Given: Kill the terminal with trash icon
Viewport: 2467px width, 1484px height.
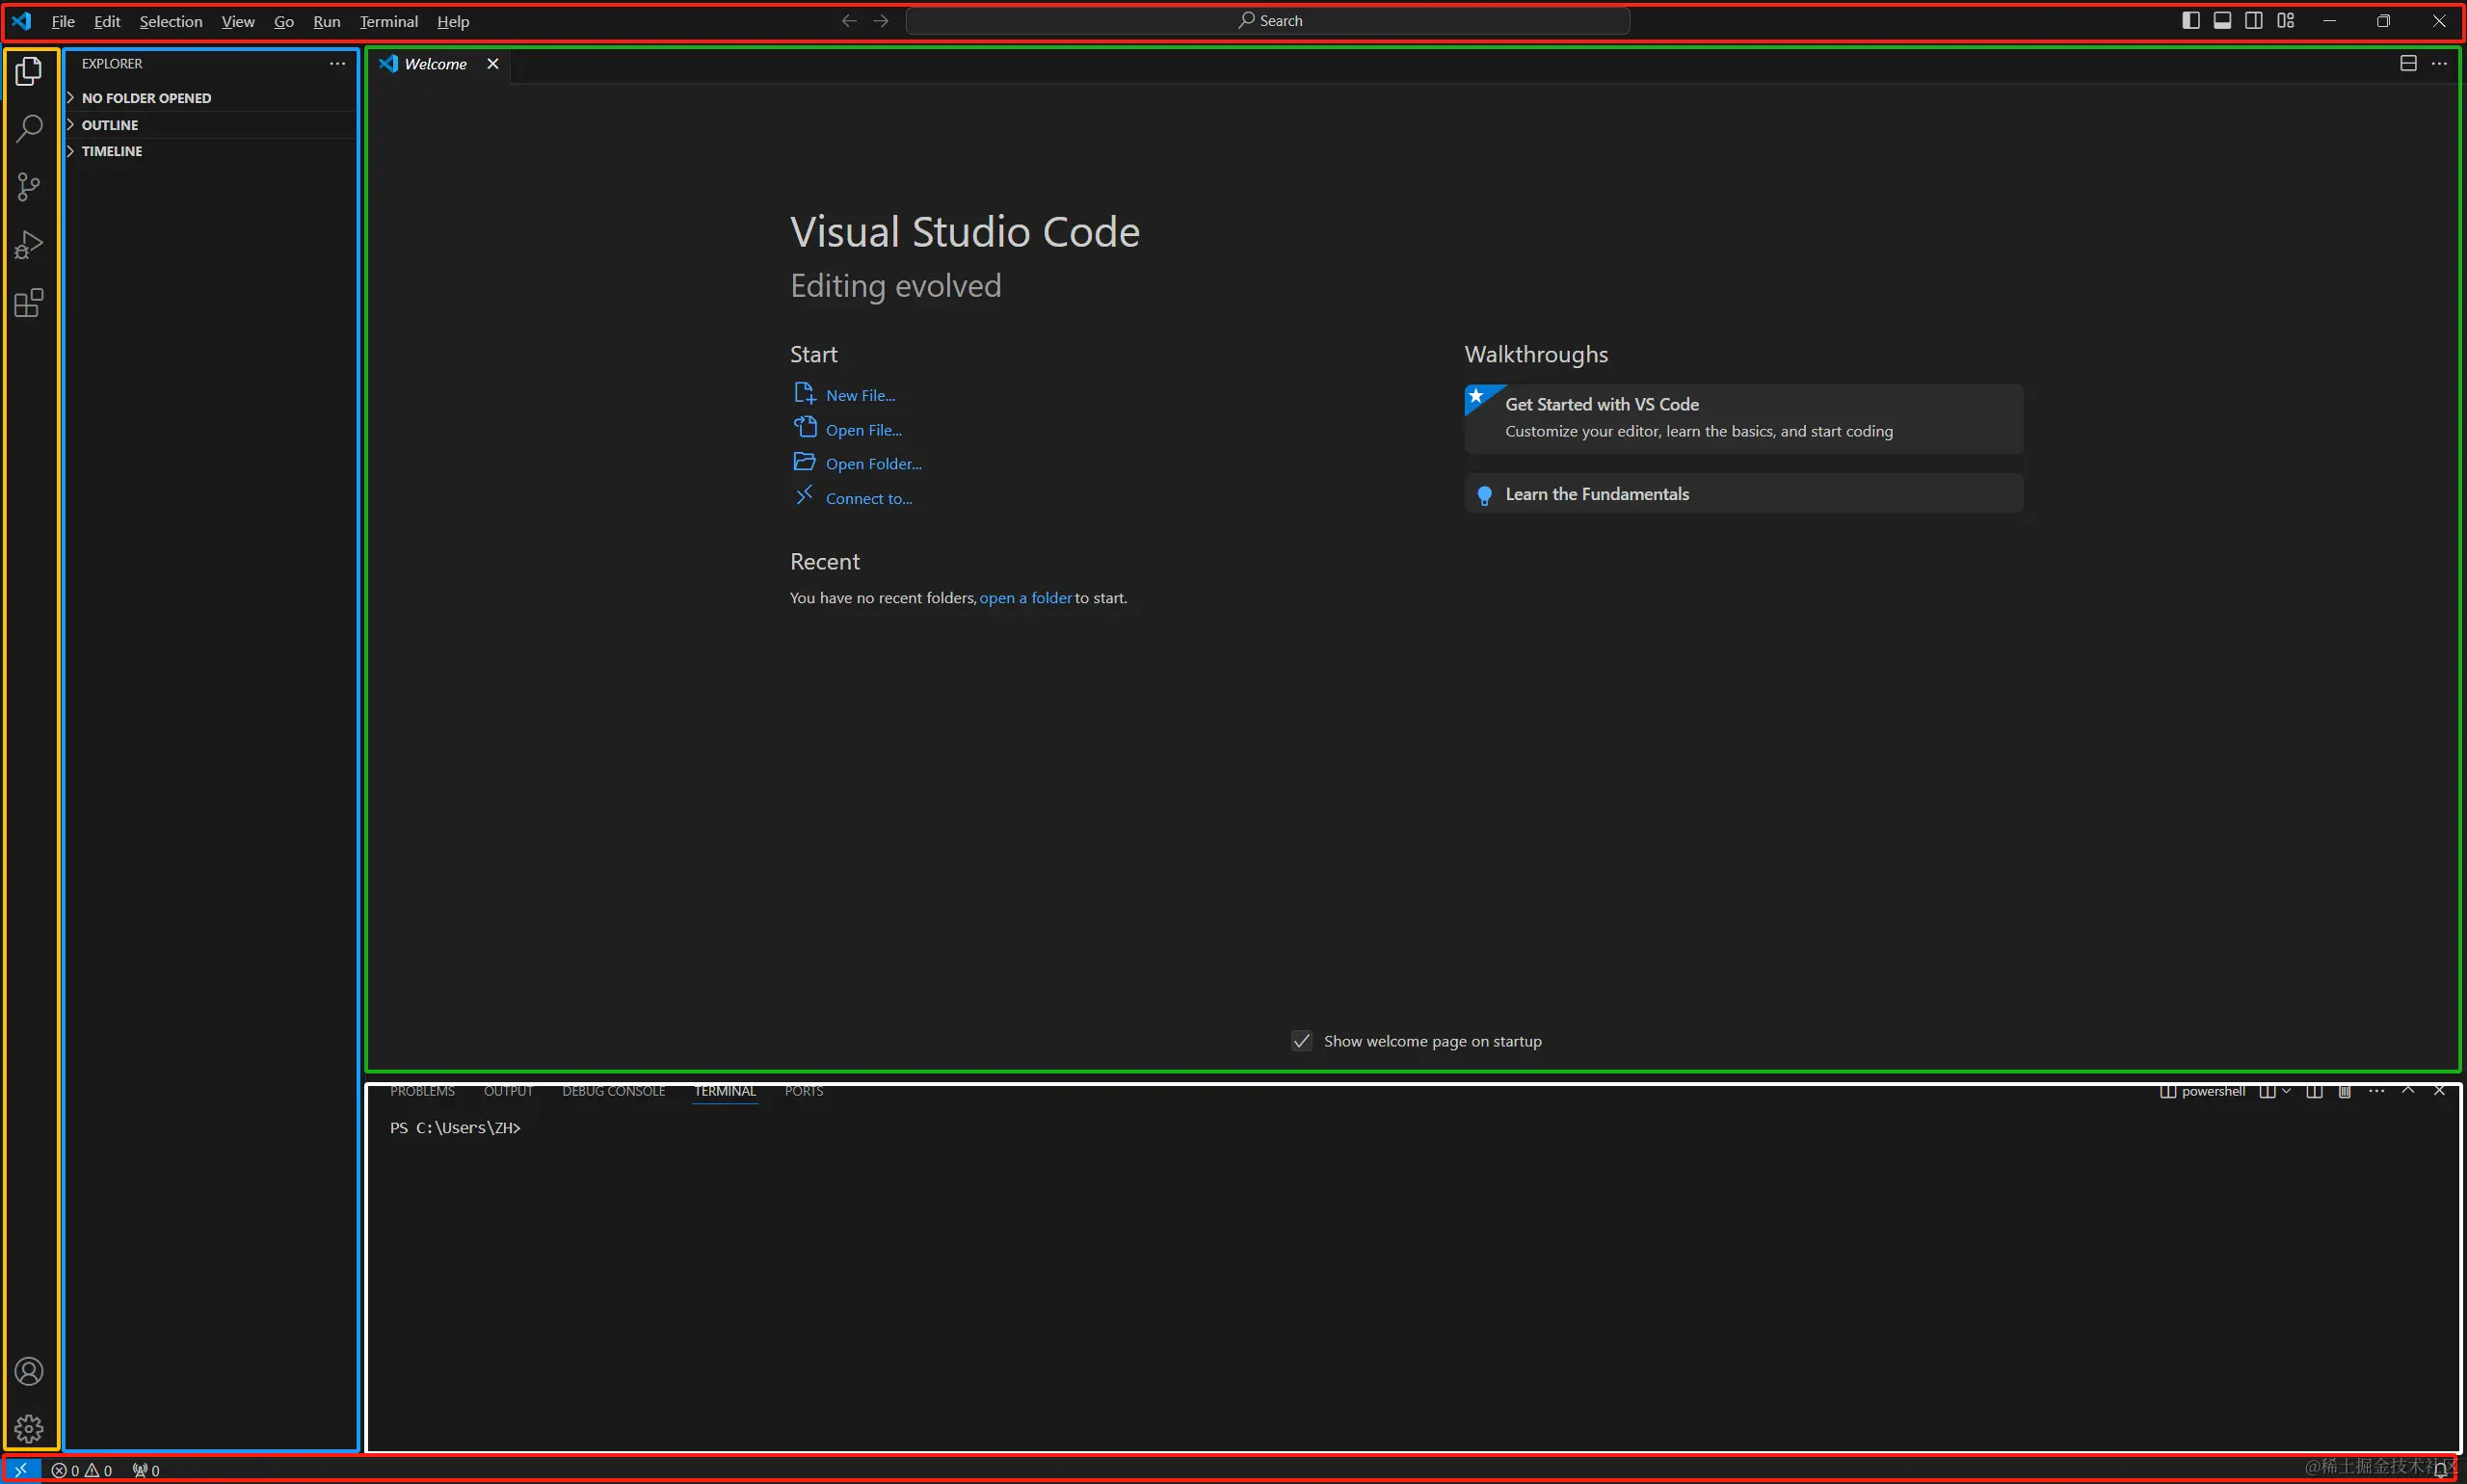Looking at the screenshot, I should [x=2344, y=1091].
